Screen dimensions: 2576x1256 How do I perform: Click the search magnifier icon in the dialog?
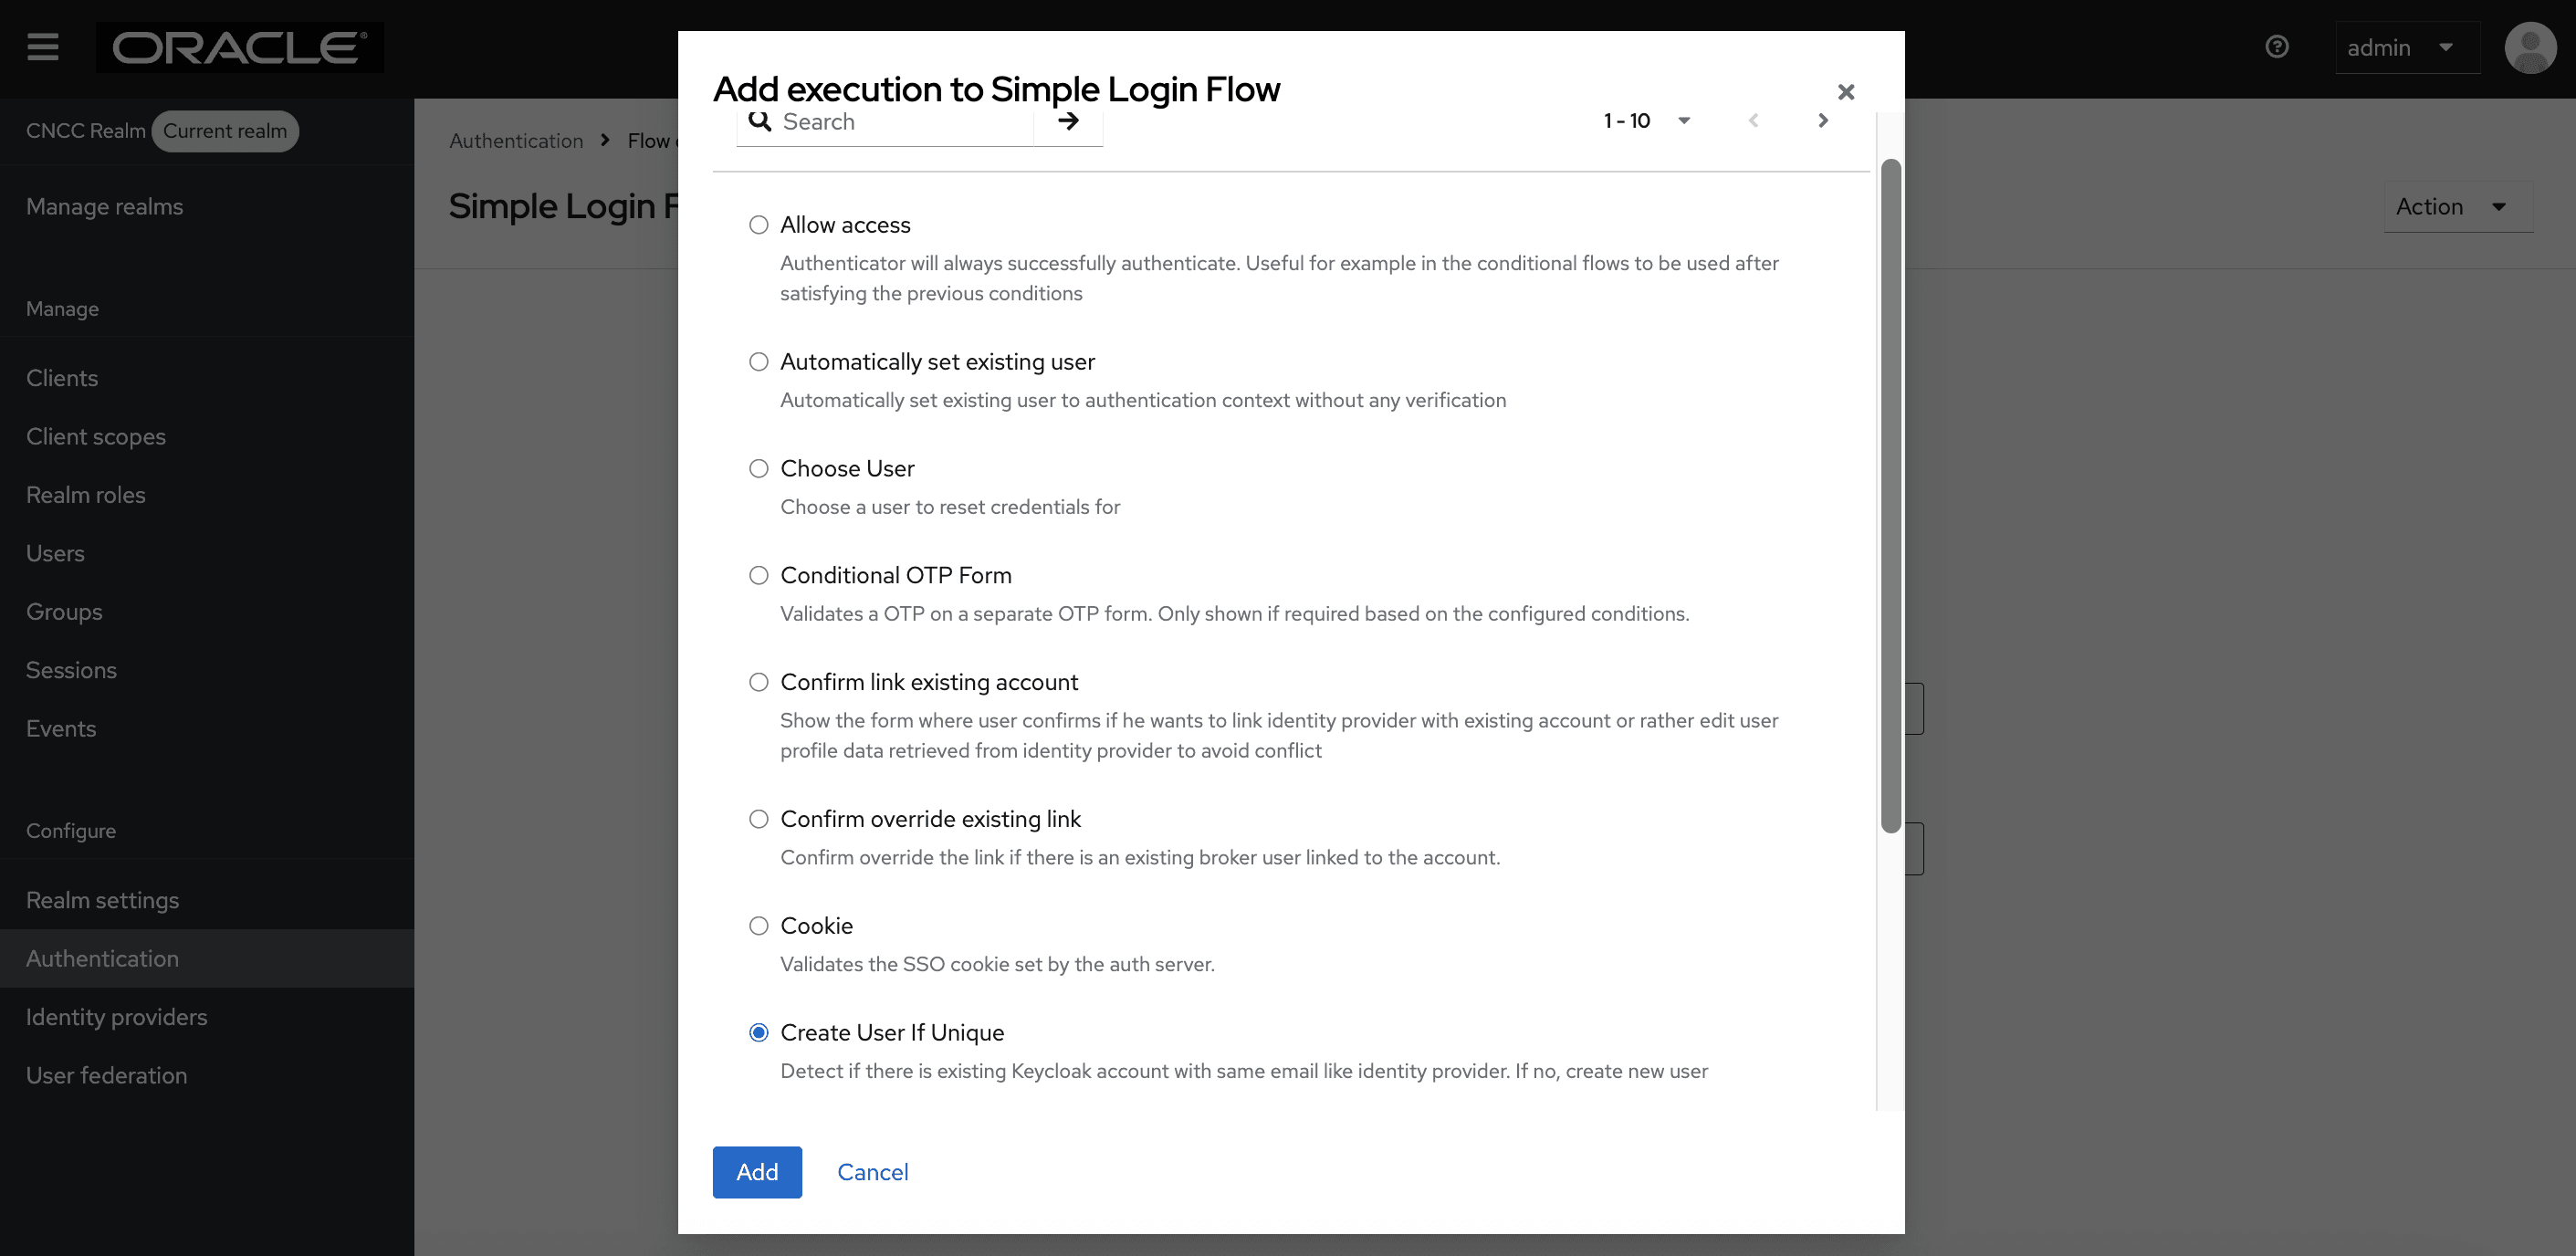pos(760,120)
